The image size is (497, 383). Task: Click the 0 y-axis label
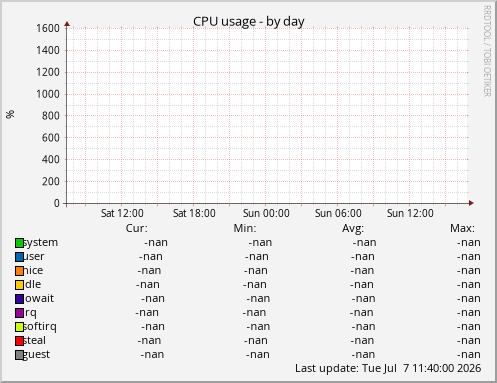tap(57, 203)
